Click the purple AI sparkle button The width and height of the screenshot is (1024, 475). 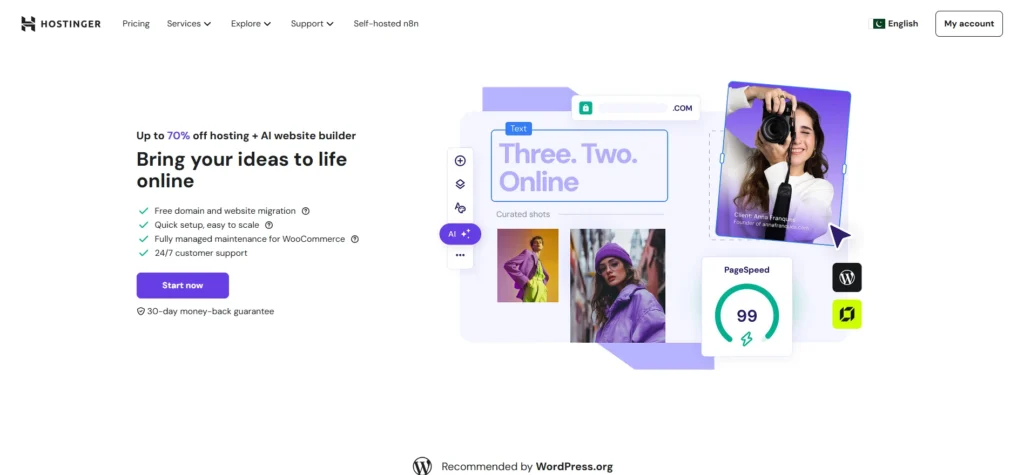pos(460,234)
